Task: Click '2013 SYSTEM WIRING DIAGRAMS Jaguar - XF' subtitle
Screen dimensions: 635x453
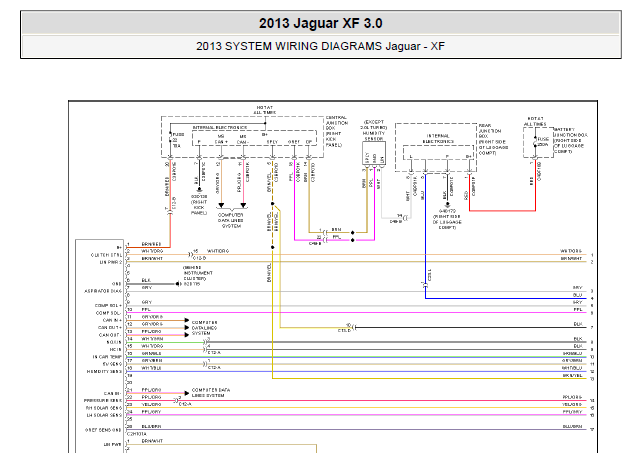Action: (x=320, y=46)
